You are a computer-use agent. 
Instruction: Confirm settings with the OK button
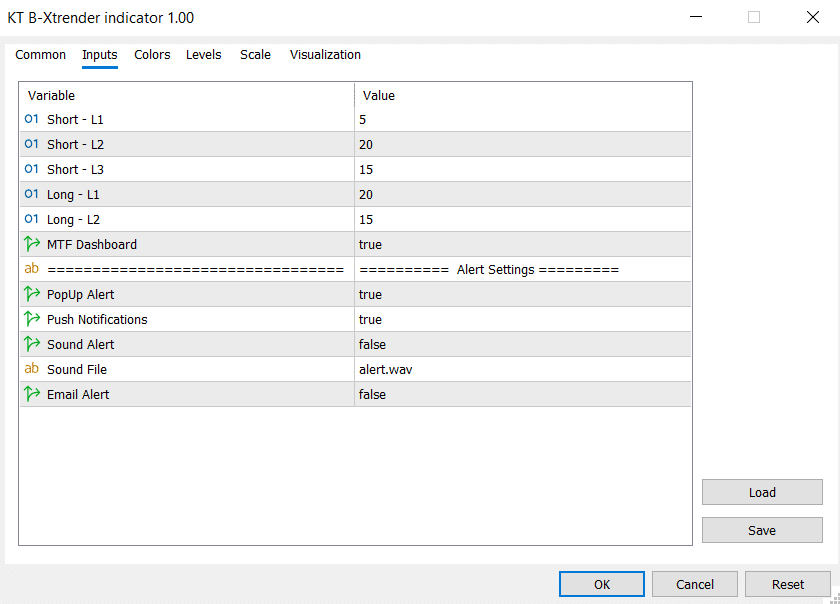coord(602,584)
